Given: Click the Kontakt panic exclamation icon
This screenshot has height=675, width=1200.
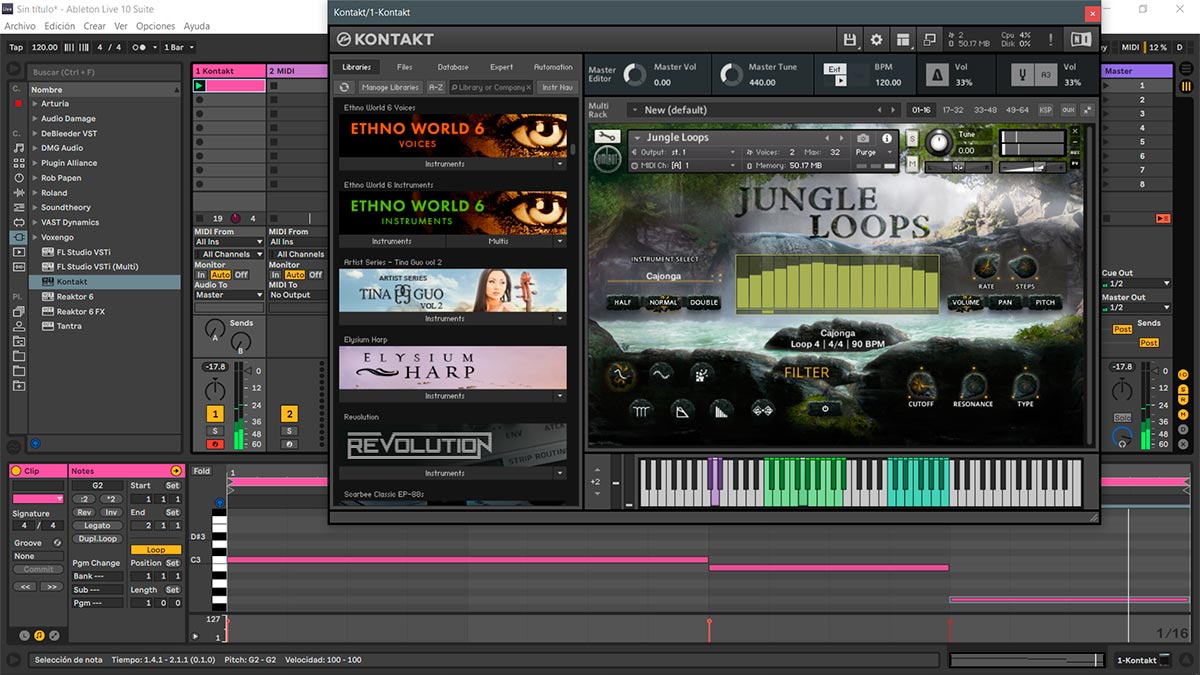Looking at the screenshot, I should (1050, 39).
